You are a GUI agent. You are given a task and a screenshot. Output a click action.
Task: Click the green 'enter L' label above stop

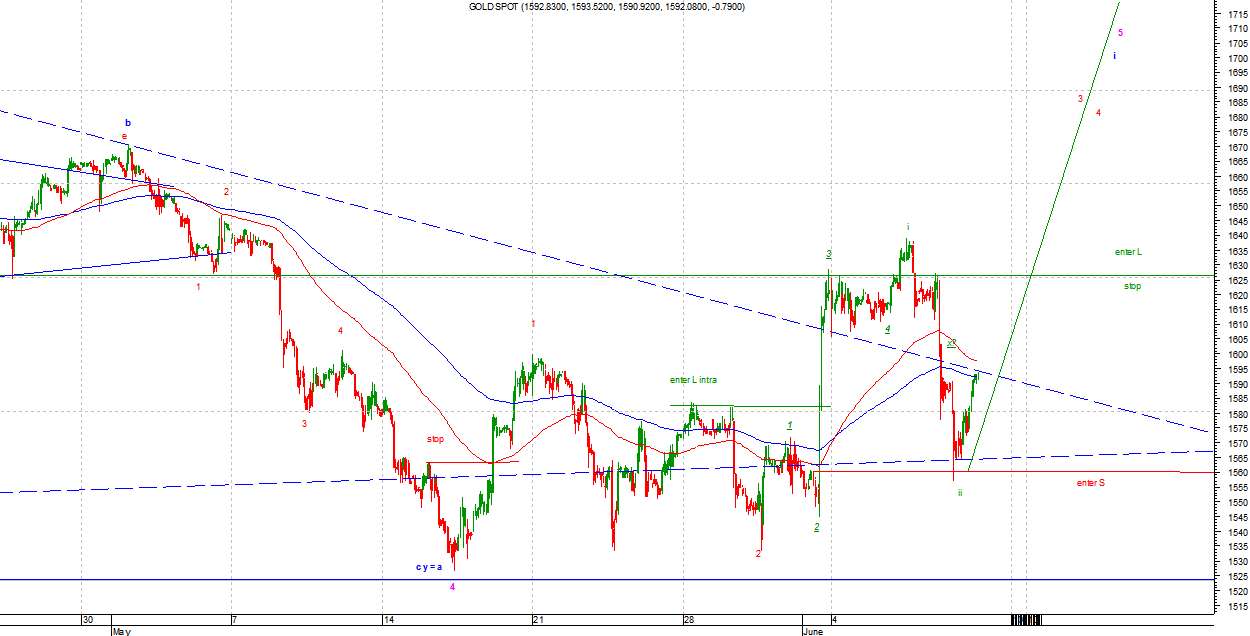[1128, 252]
